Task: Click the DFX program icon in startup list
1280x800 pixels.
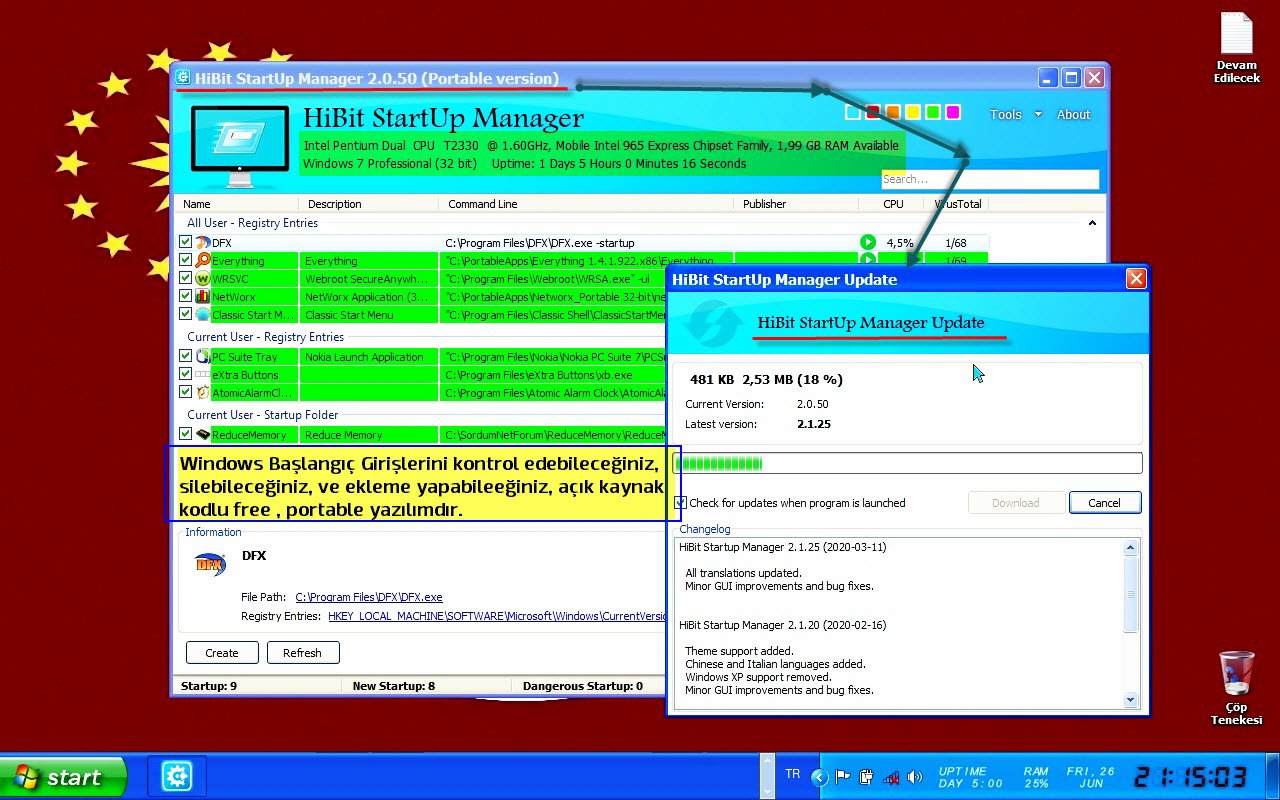Action: click(203, 243)
